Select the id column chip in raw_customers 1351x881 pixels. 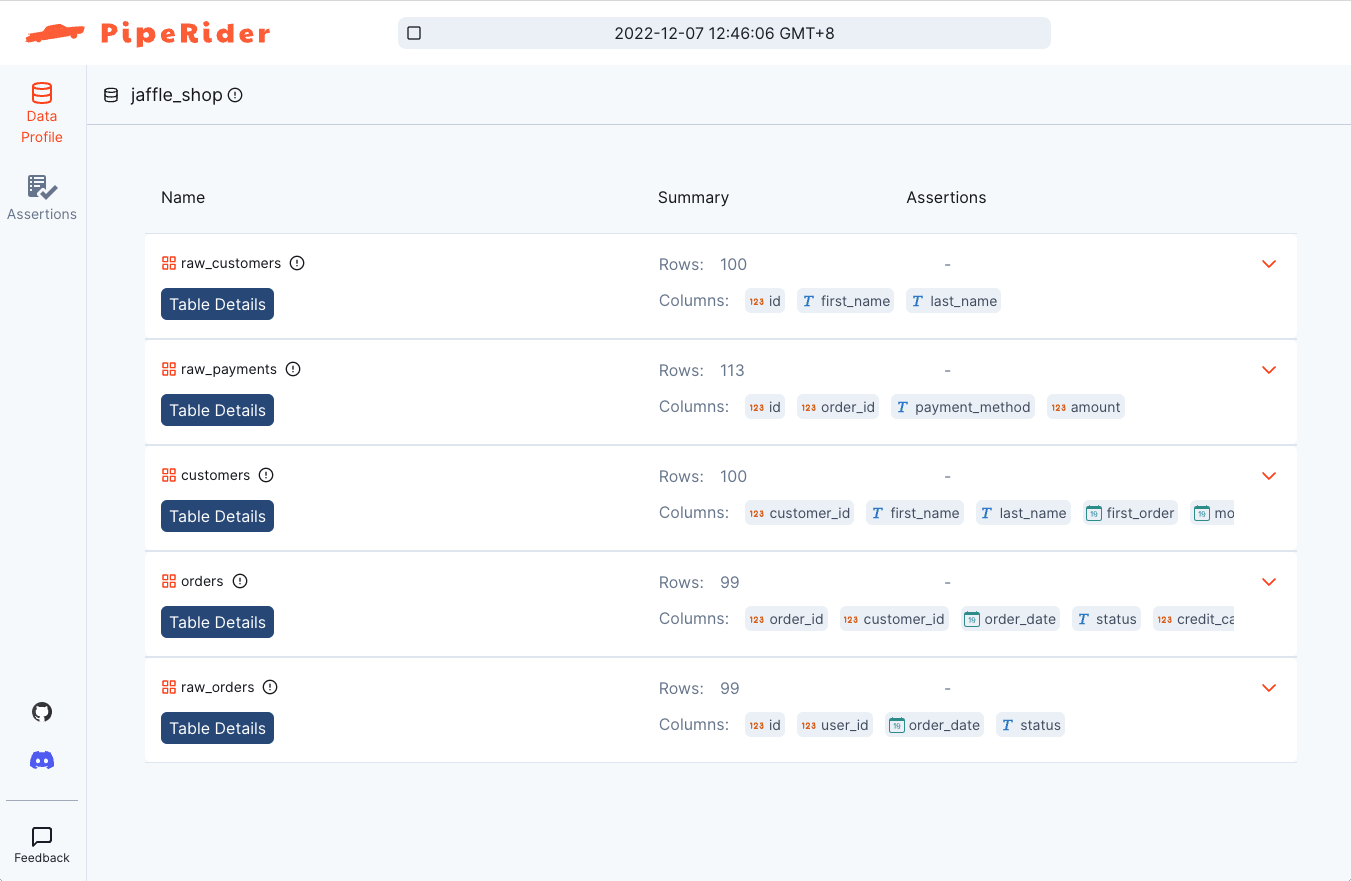click(x=765, y=301)
